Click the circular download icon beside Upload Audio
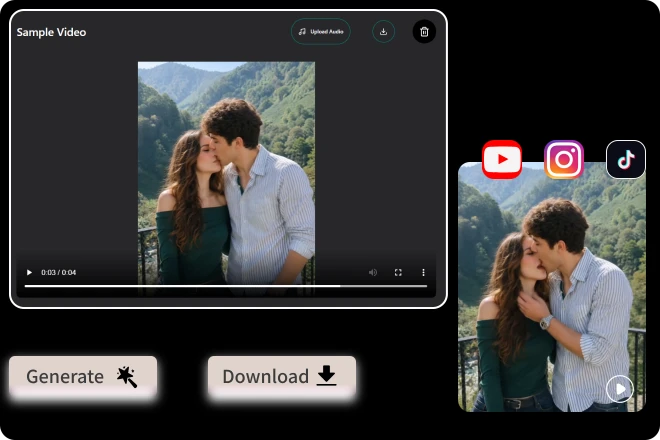 click(383, 32)
